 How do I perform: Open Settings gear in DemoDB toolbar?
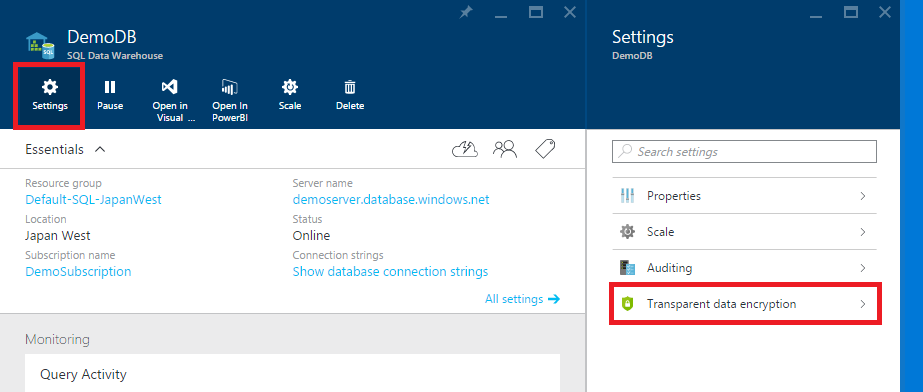(x=50, y=96)
